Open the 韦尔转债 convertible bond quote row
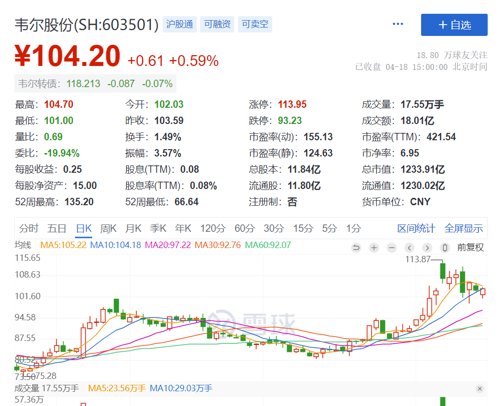This screenshot has height=406, width=500. 95,83
